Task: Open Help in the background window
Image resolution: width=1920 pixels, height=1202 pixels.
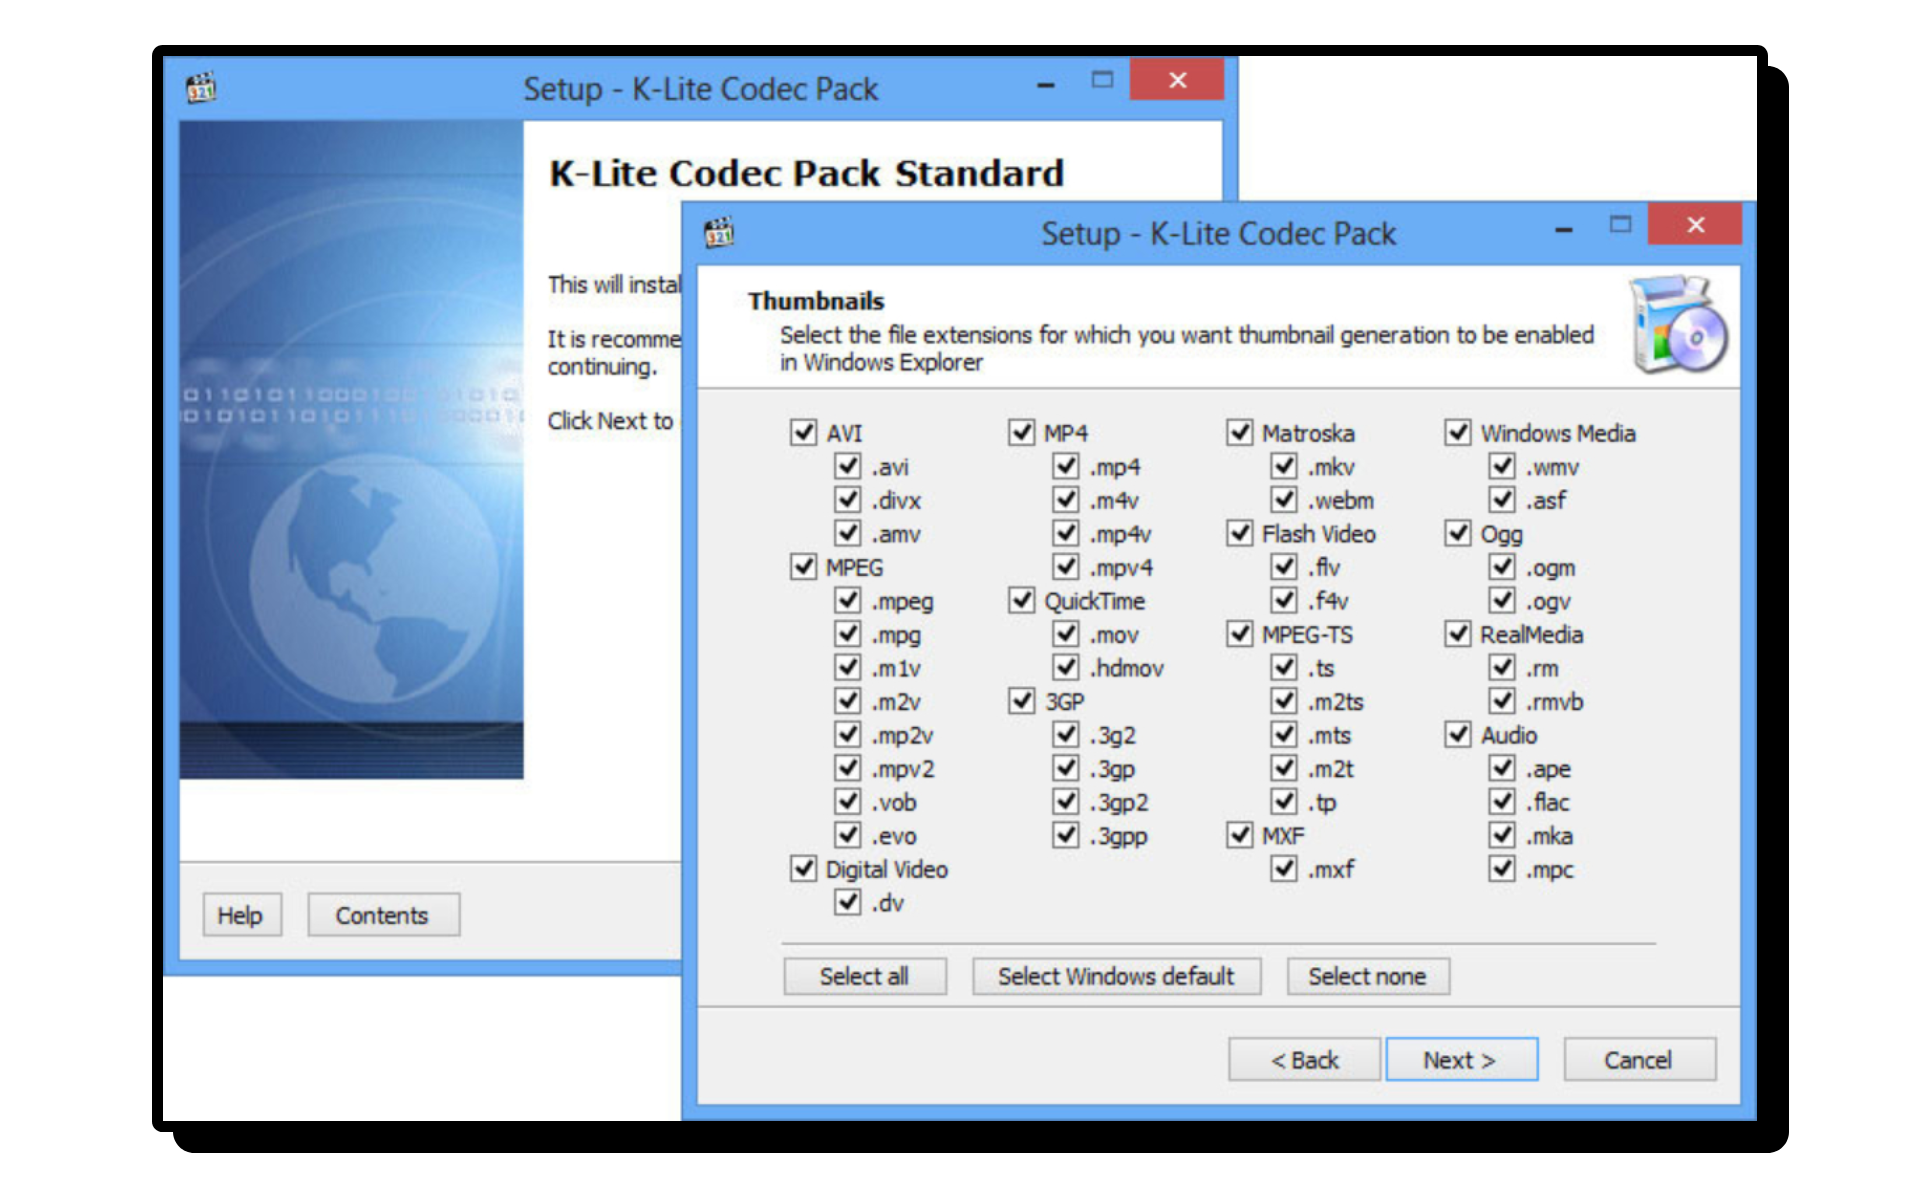Action: pyautogui.click(x=241, y=915)
